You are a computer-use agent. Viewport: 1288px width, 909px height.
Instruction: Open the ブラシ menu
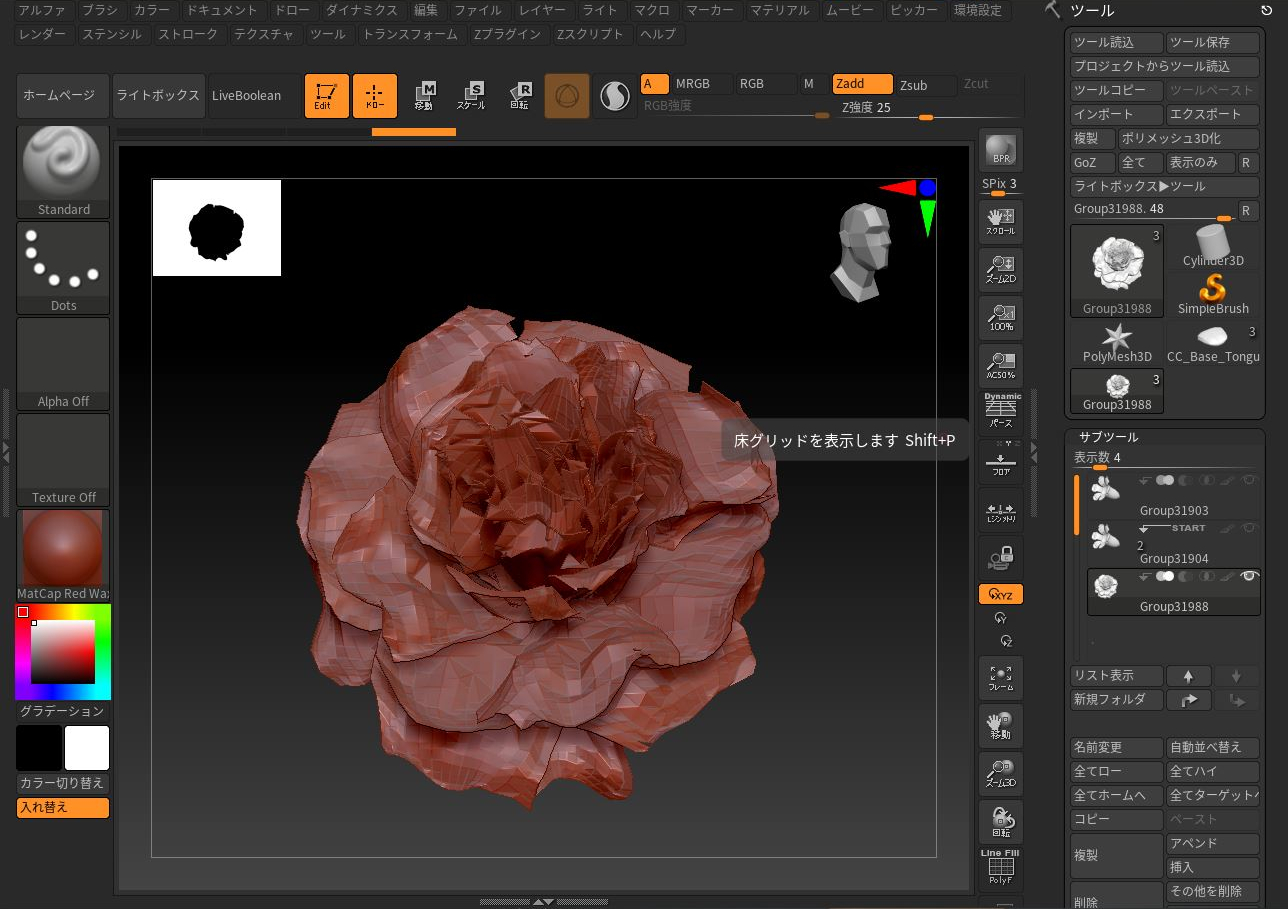click(x=99, y=11)
